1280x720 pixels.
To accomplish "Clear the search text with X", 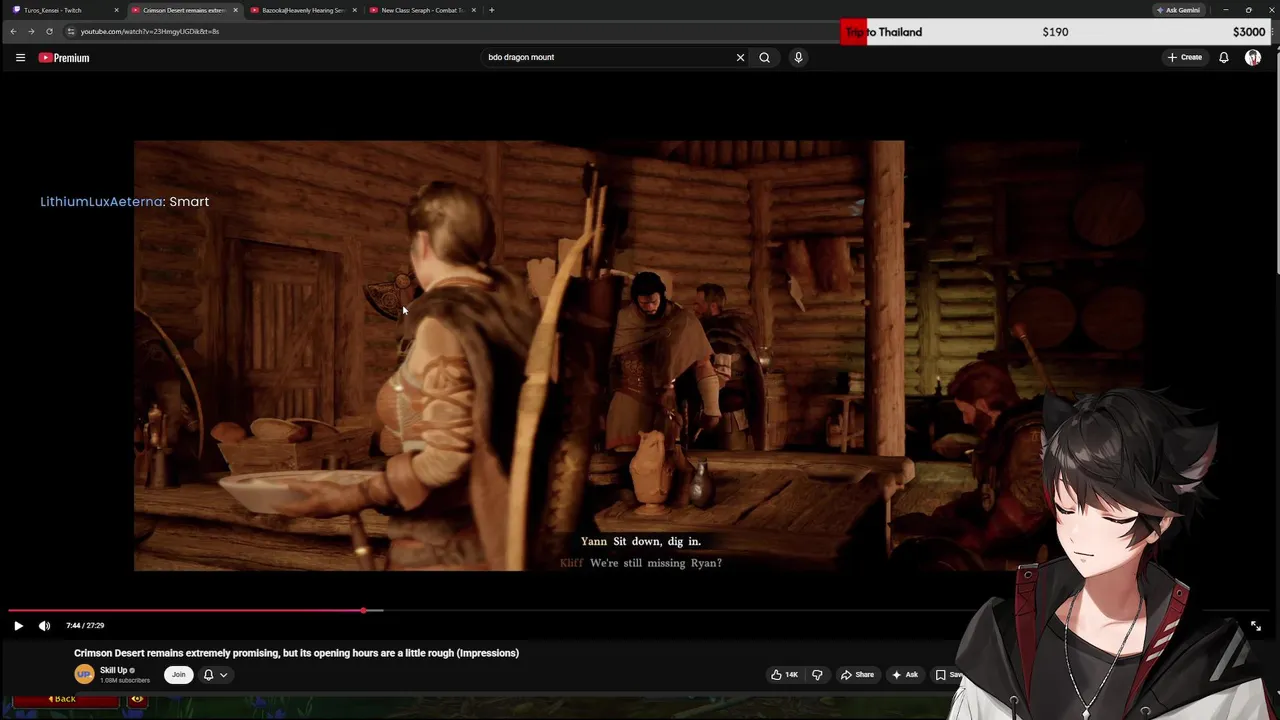I will point(740,57).
